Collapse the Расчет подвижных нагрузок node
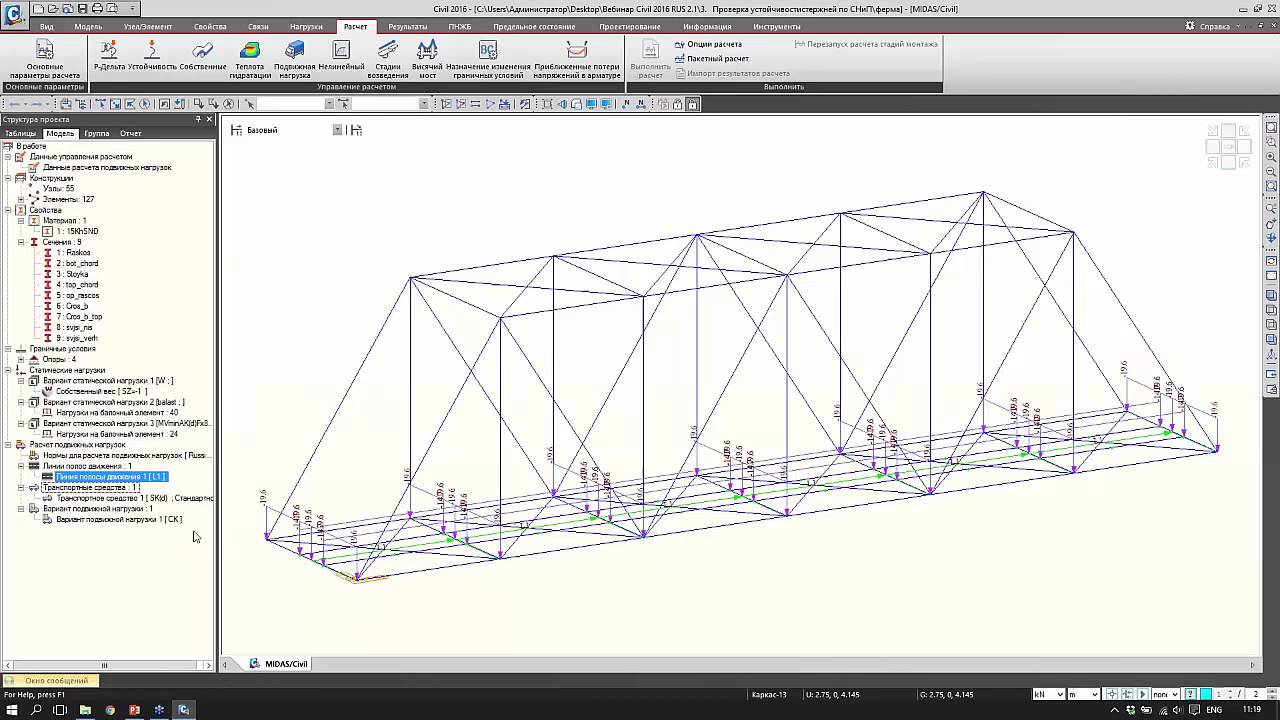This screenshot has height=720, width=1280. point(8,445)
